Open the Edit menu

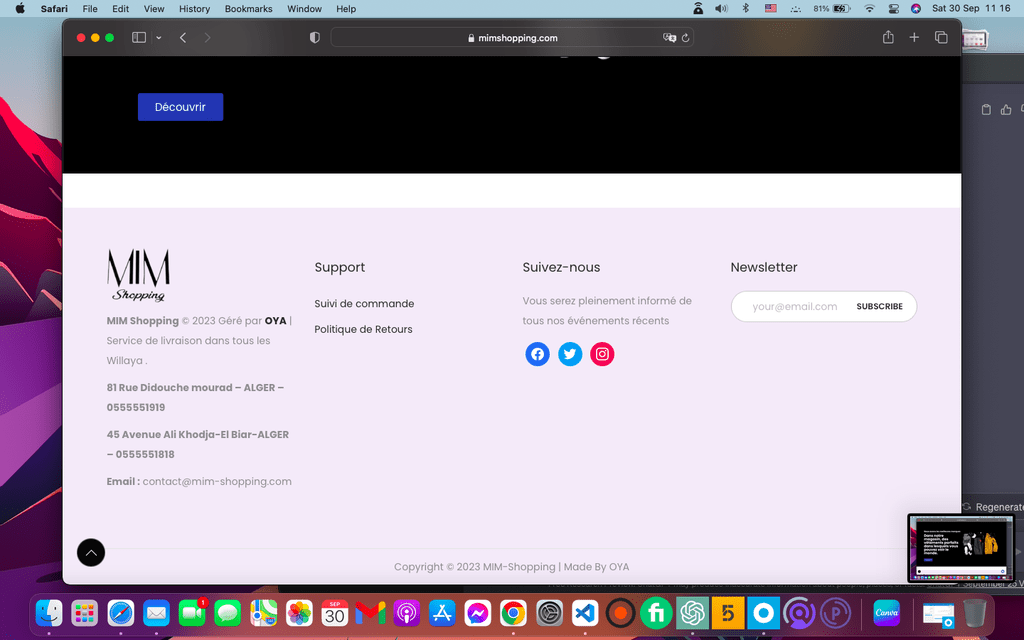tap(120, 8)
